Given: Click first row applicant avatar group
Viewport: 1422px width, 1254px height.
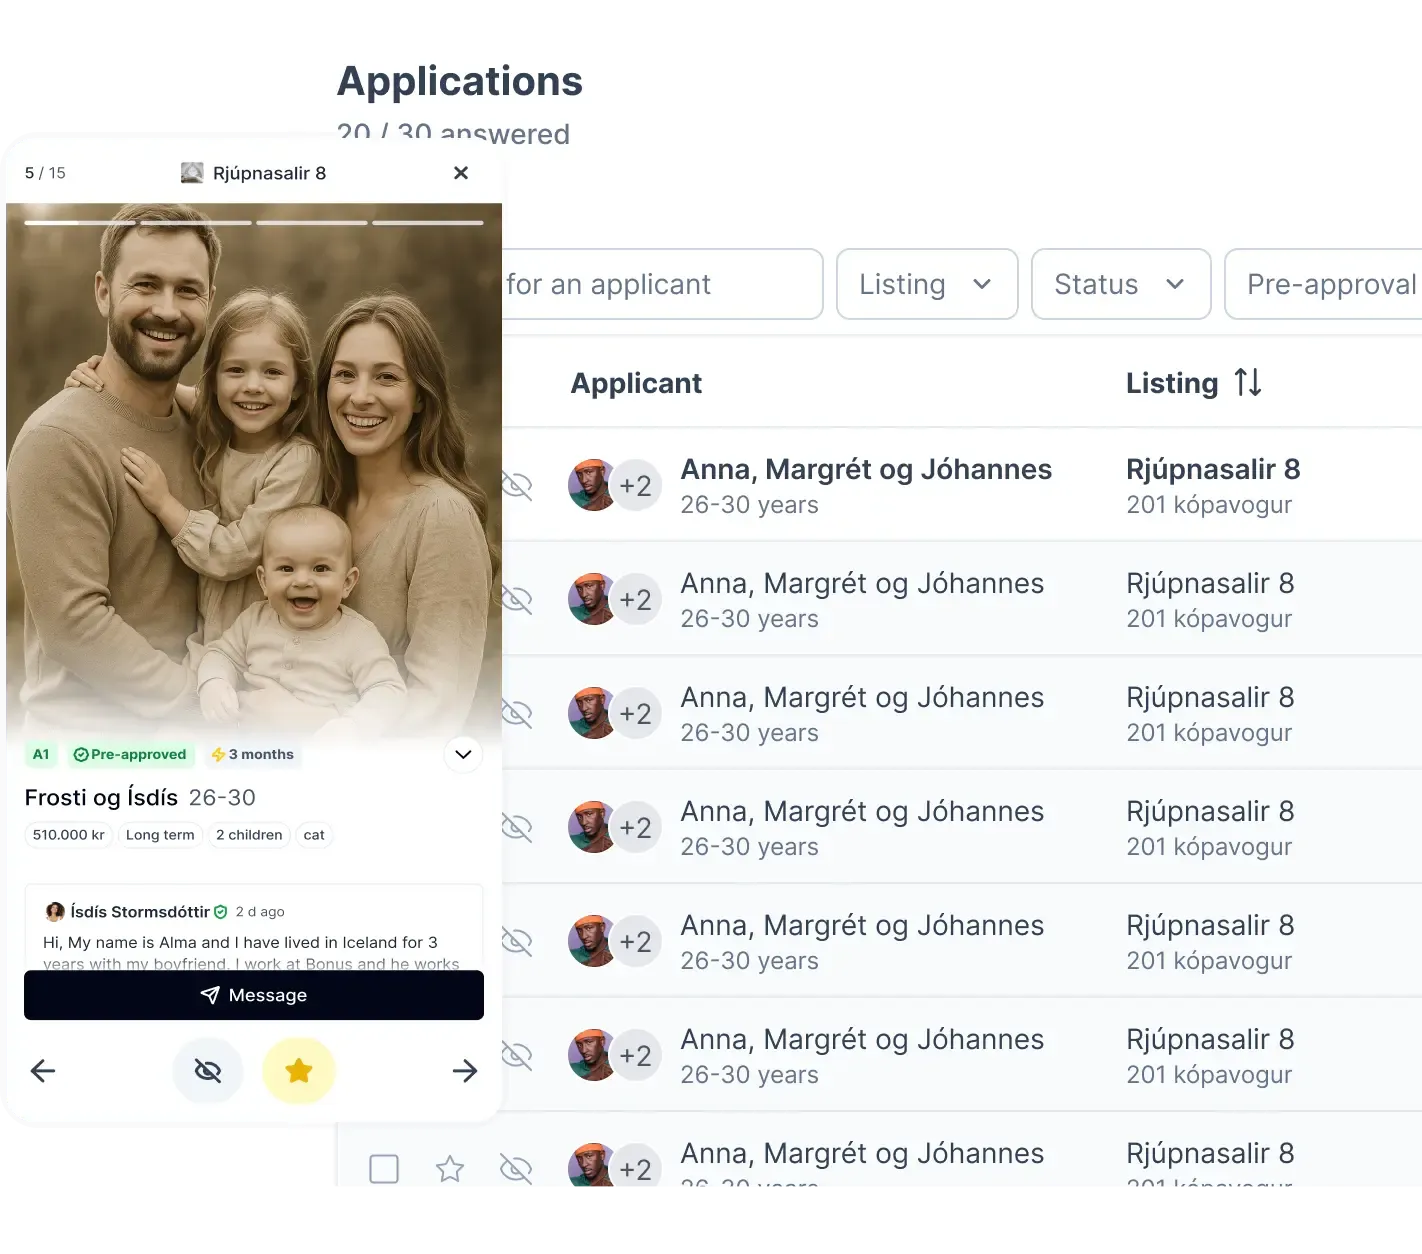Looking at the screenshot, I should [611, 486].
